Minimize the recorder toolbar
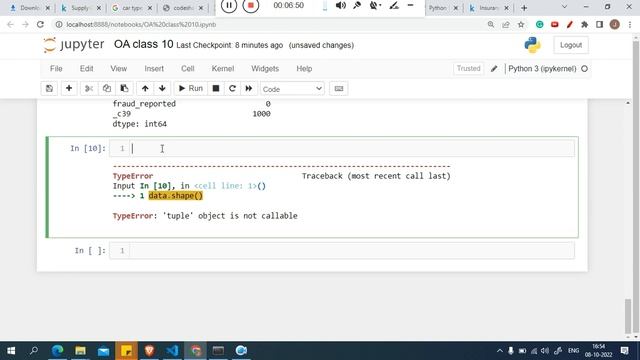The height and width of the screenshot is (360, 640). (411, 5)
